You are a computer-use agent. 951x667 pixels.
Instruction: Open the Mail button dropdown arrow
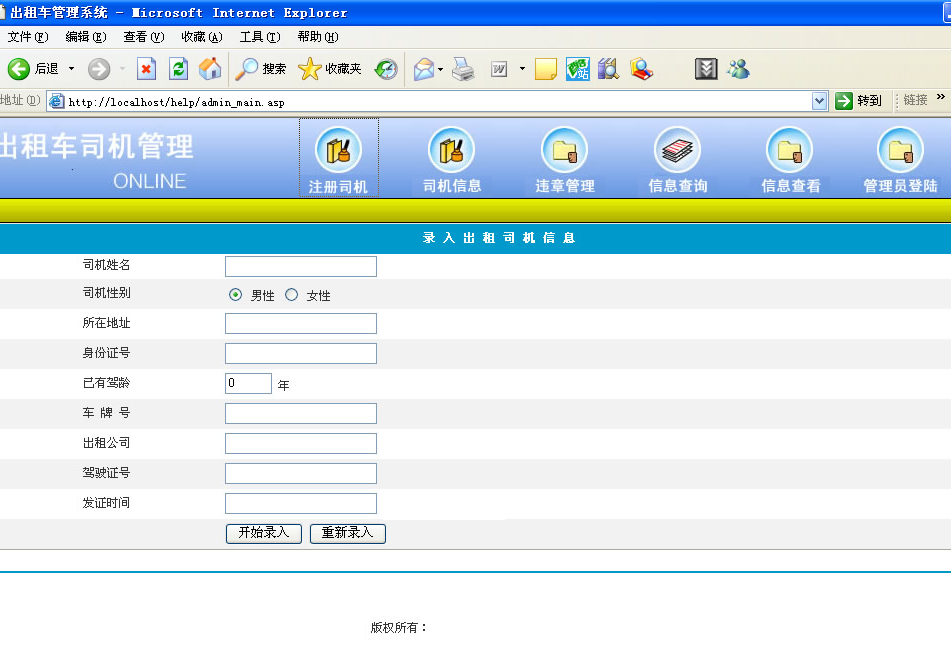pyautogui.click(x=440, y=69)
